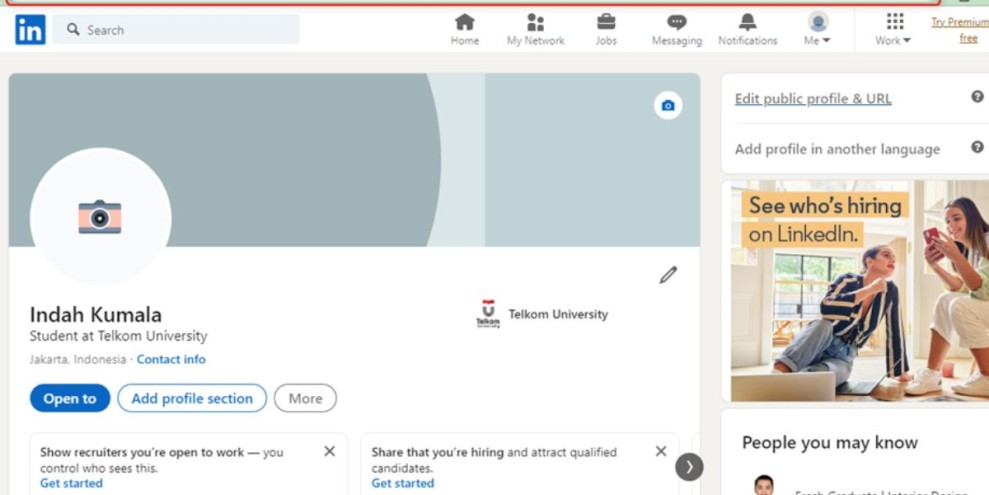This screenshot has height=495, width=989.
Task: Click the Student at Telkom University headline
Action: (118, 336)
